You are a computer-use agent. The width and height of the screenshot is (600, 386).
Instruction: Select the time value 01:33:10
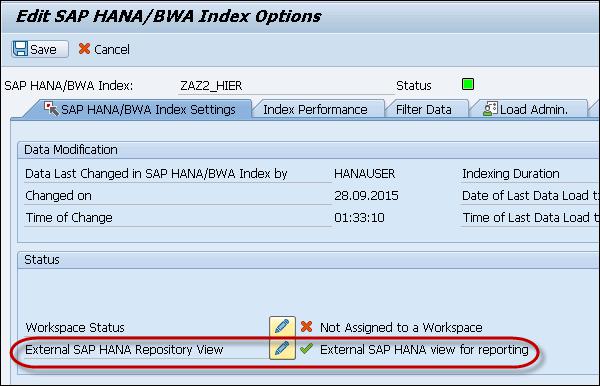pos(359,218)
